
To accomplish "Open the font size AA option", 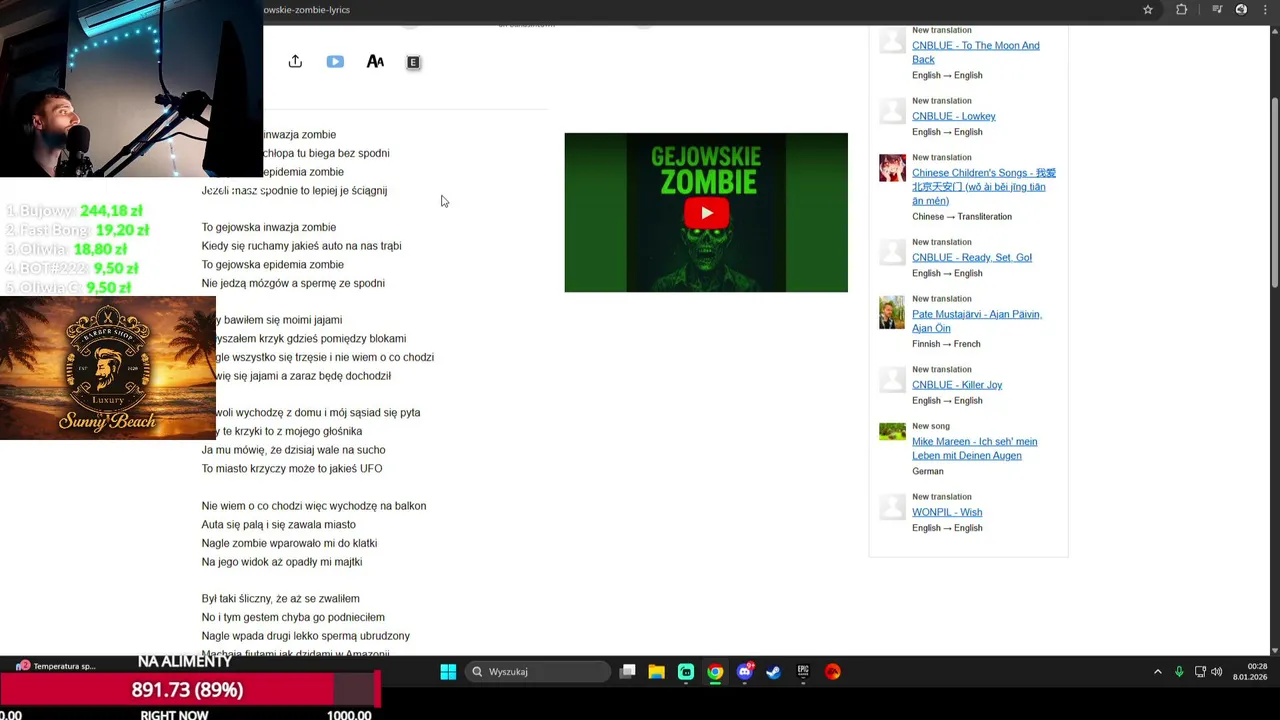I will pos(375,62).
